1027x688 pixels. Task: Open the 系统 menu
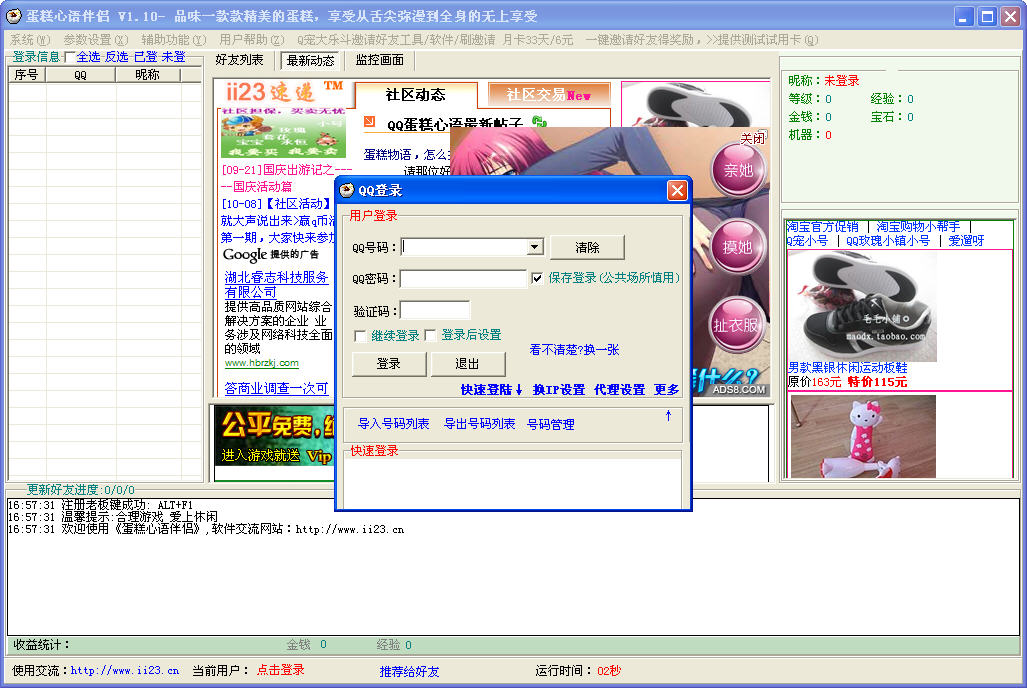(x=30, y=40)
